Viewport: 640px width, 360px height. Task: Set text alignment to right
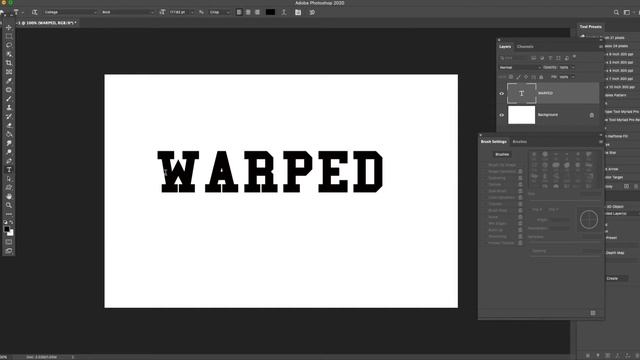(257, 12)
